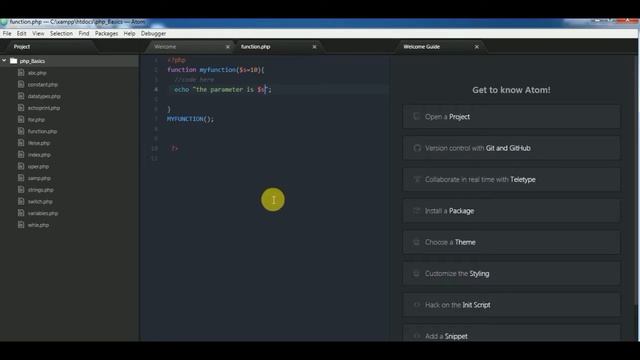Expand the Add a Snippet card

click(511, 333)
